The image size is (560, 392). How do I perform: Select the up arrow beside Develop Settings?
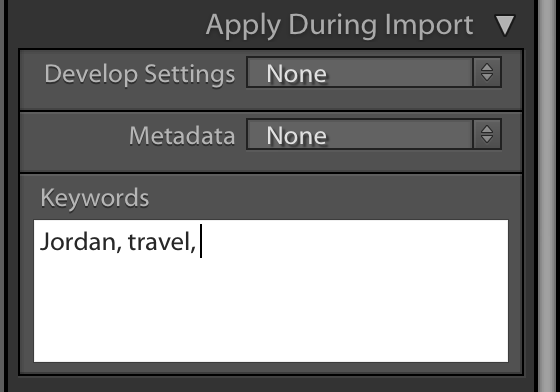click(487, 67)
